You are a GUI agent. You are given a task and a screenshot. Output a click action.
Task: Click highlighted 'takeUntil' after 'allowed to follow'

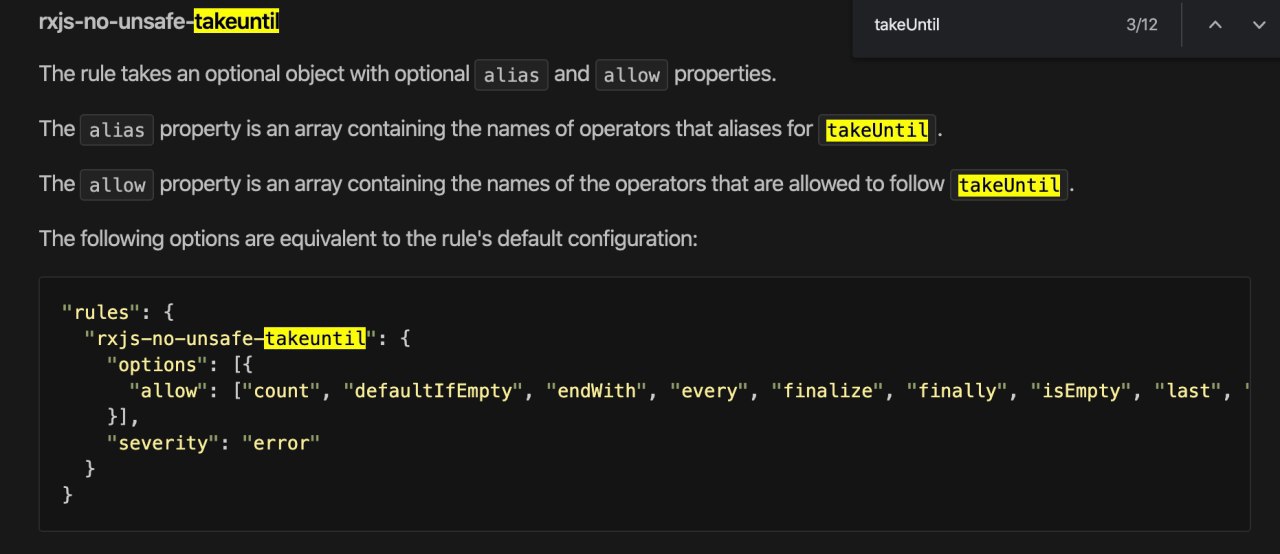tap(1009, 185)
